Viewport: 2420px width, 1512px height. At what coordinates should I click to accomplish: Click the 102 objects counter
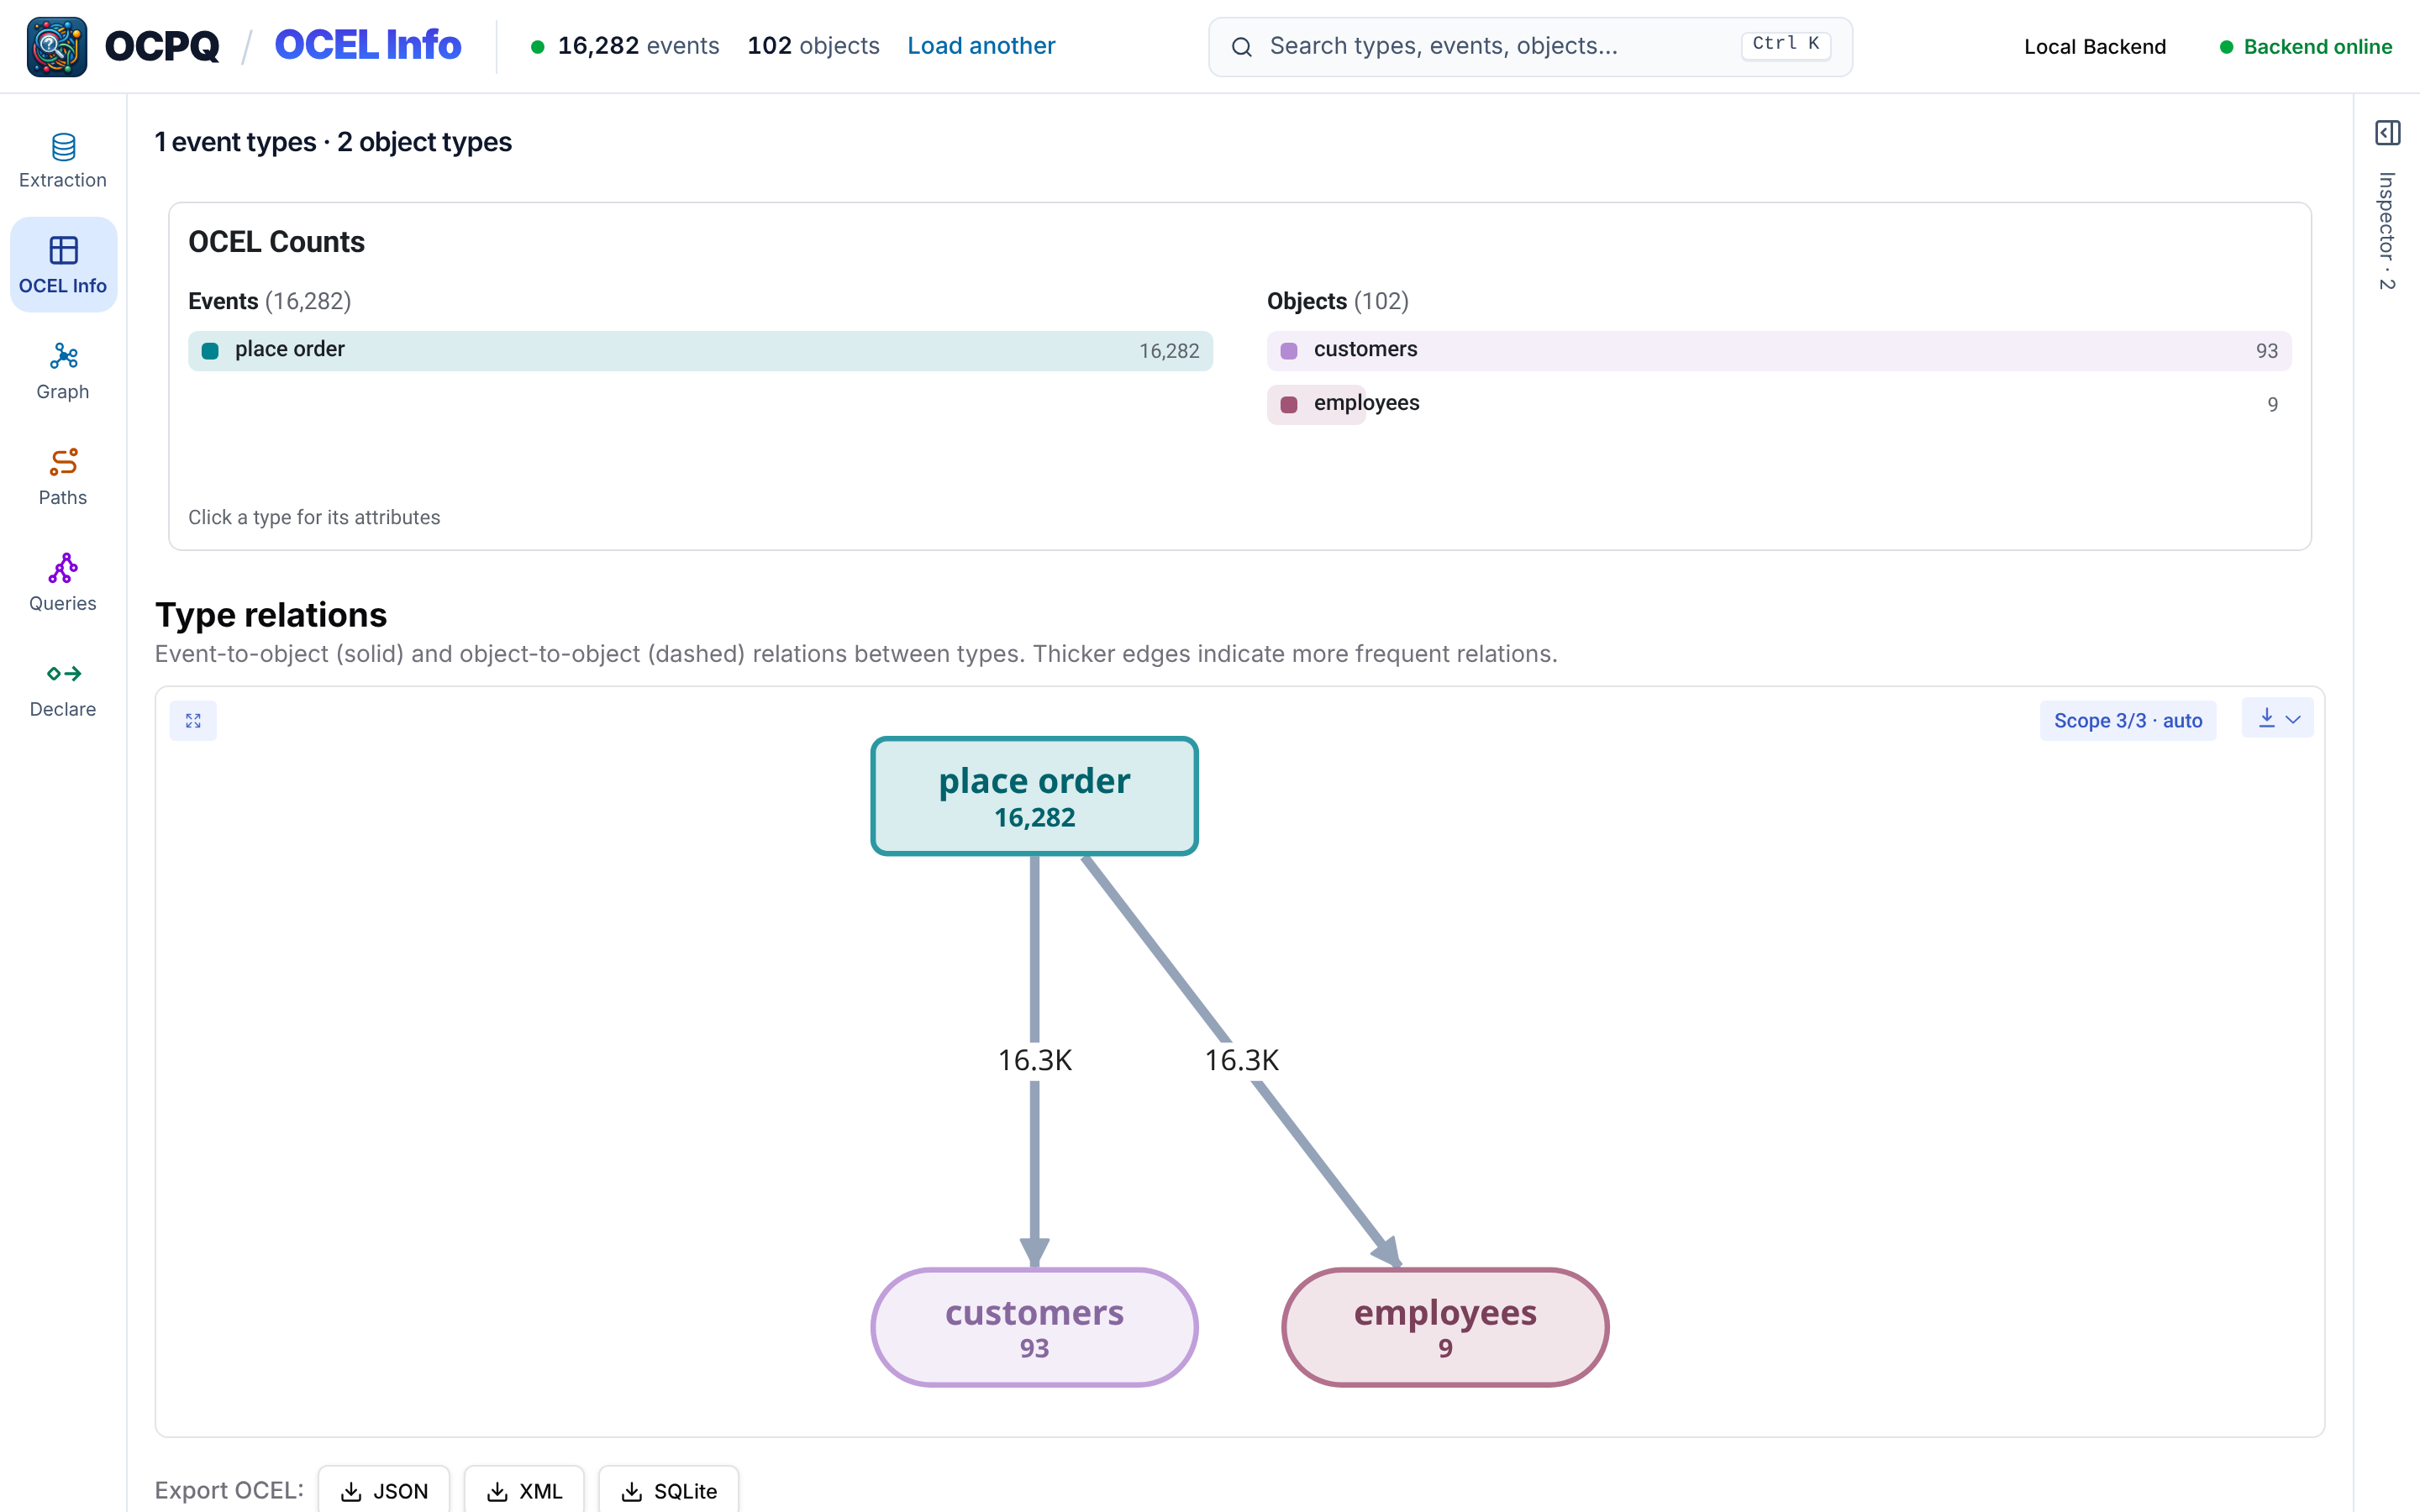tap(813, 46)
